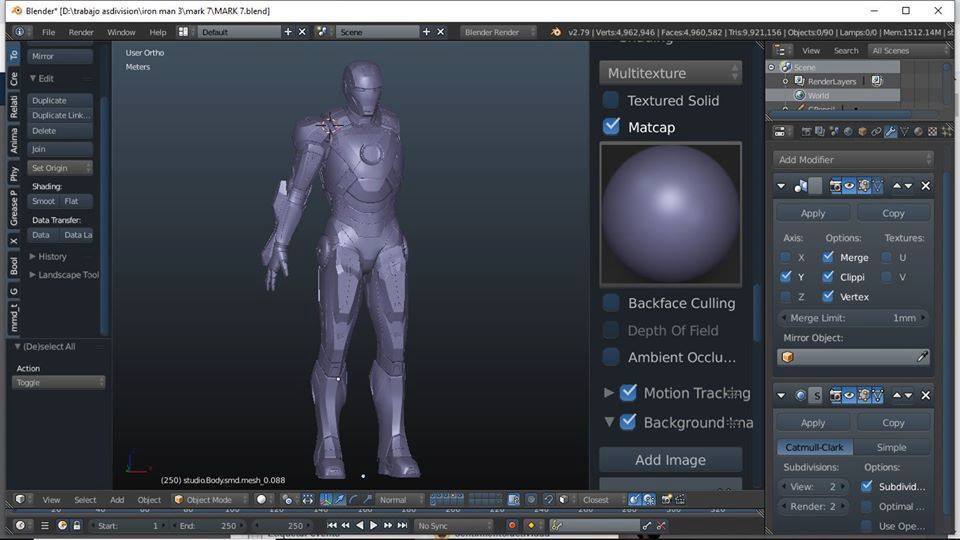Image resolution: width=960 pixels, height=540 pixels.
Task: Click the timeline record auto-keyframe button
Action: (512, 525)
